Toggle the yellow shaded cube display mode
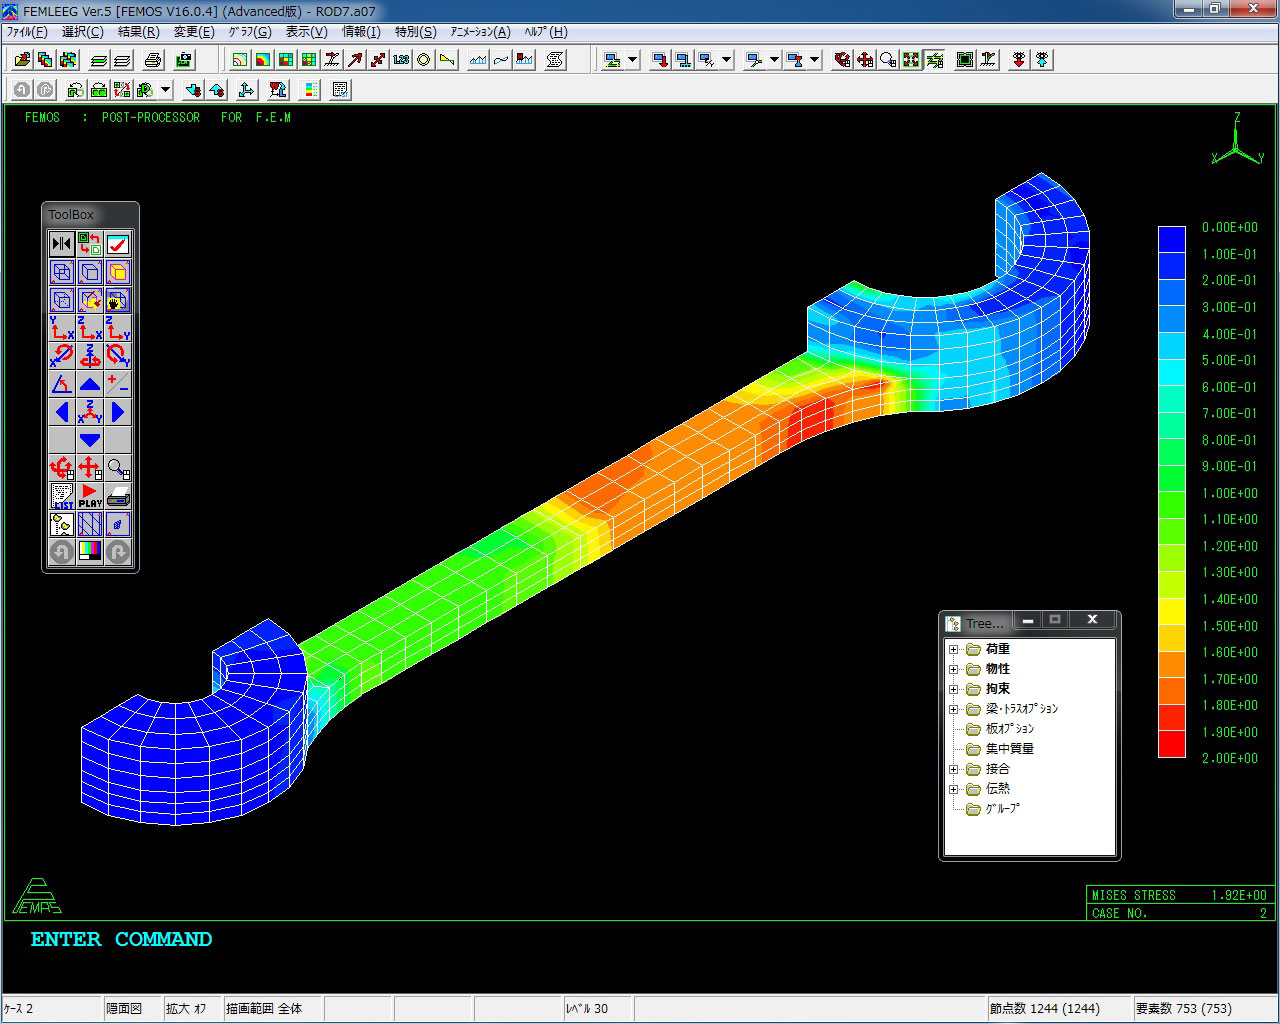This screenshot has width=1280, height=1024. 118,272
